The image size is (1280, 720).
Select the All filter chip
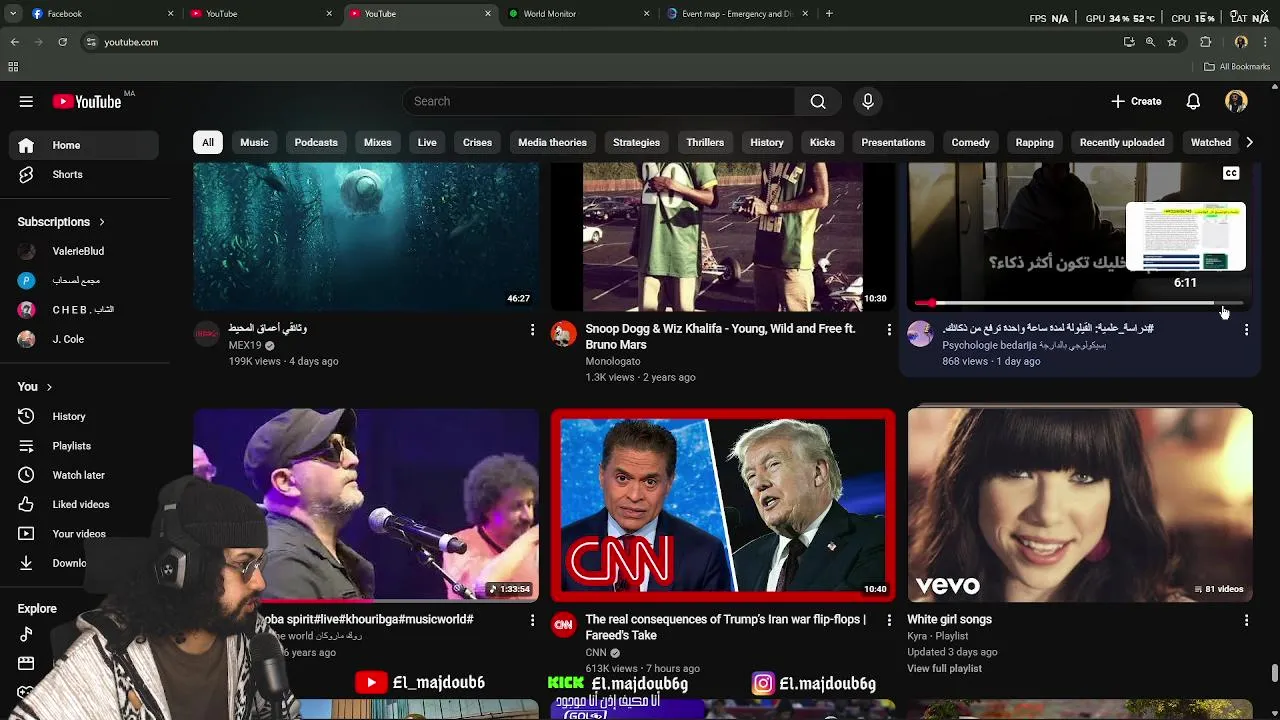pos(208,142)
